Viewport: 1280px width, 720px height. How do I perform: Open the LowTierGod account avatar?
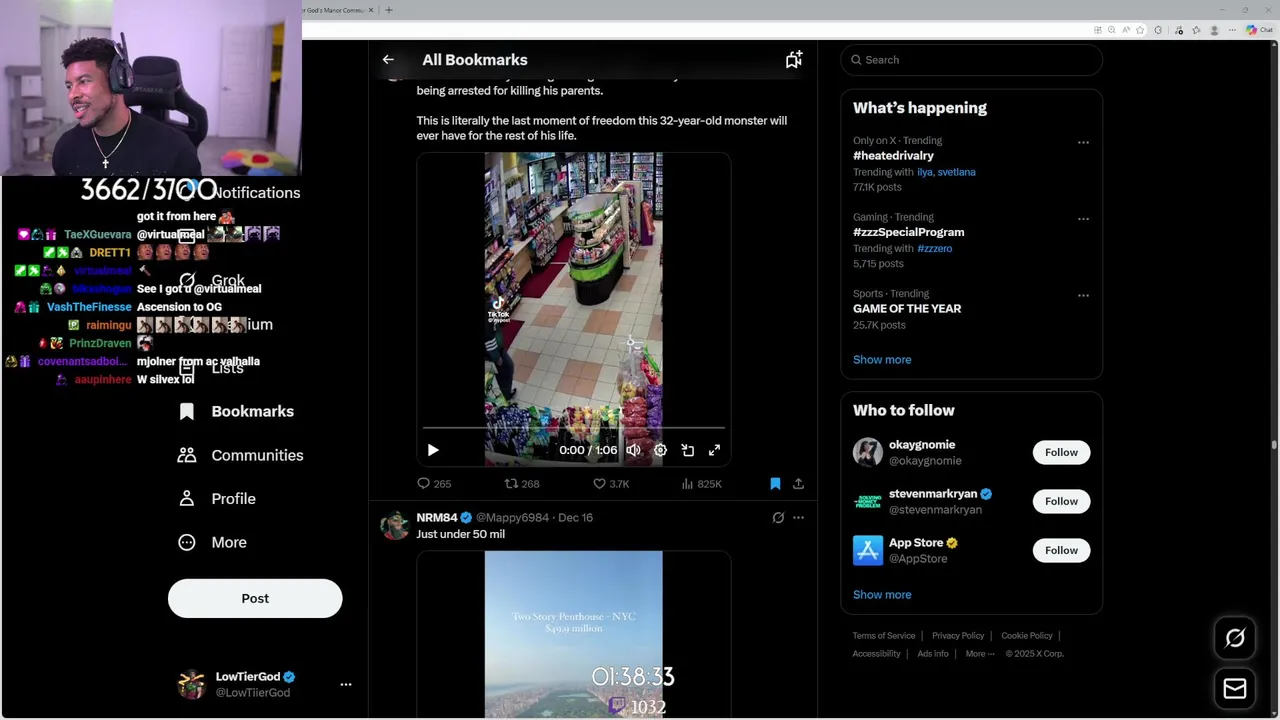(x=191, y=684)
